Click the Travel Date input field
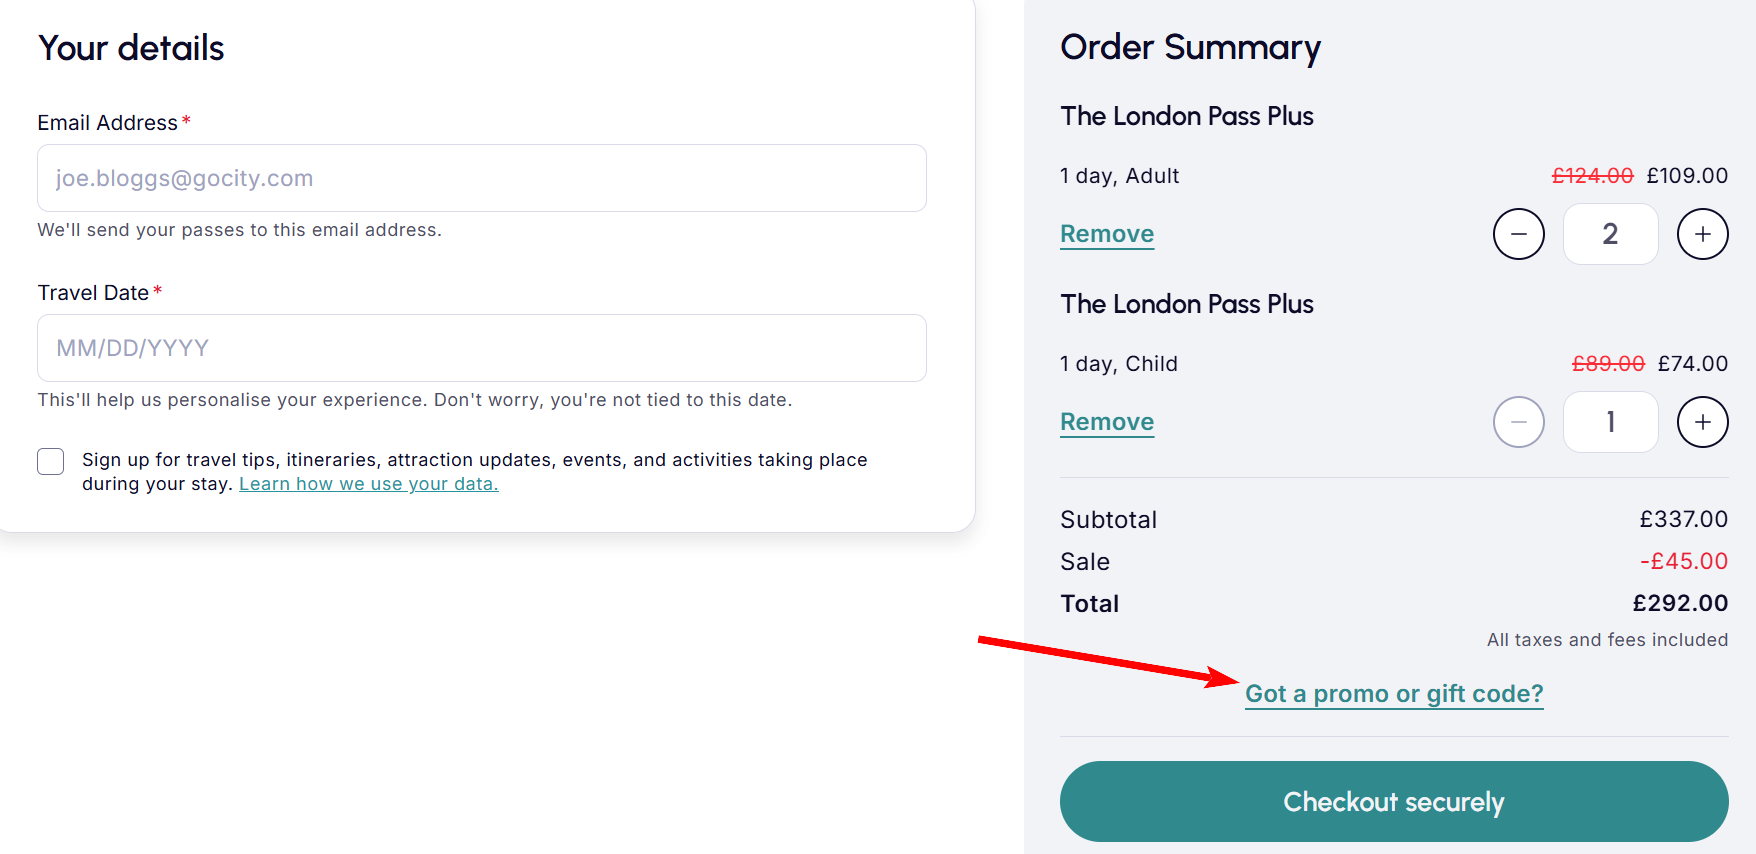The image size is (1756, 854). click(x=481, y=348)
